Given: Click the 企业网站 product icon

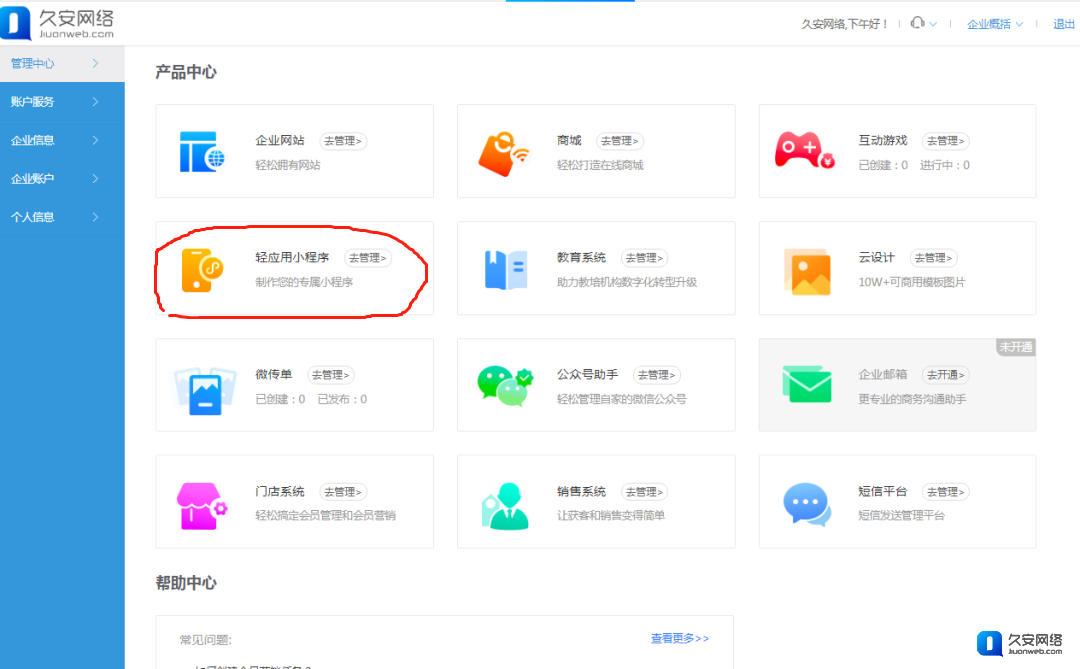Looking at the screenshot, I should pyautogui.click(x=202, y=152).
